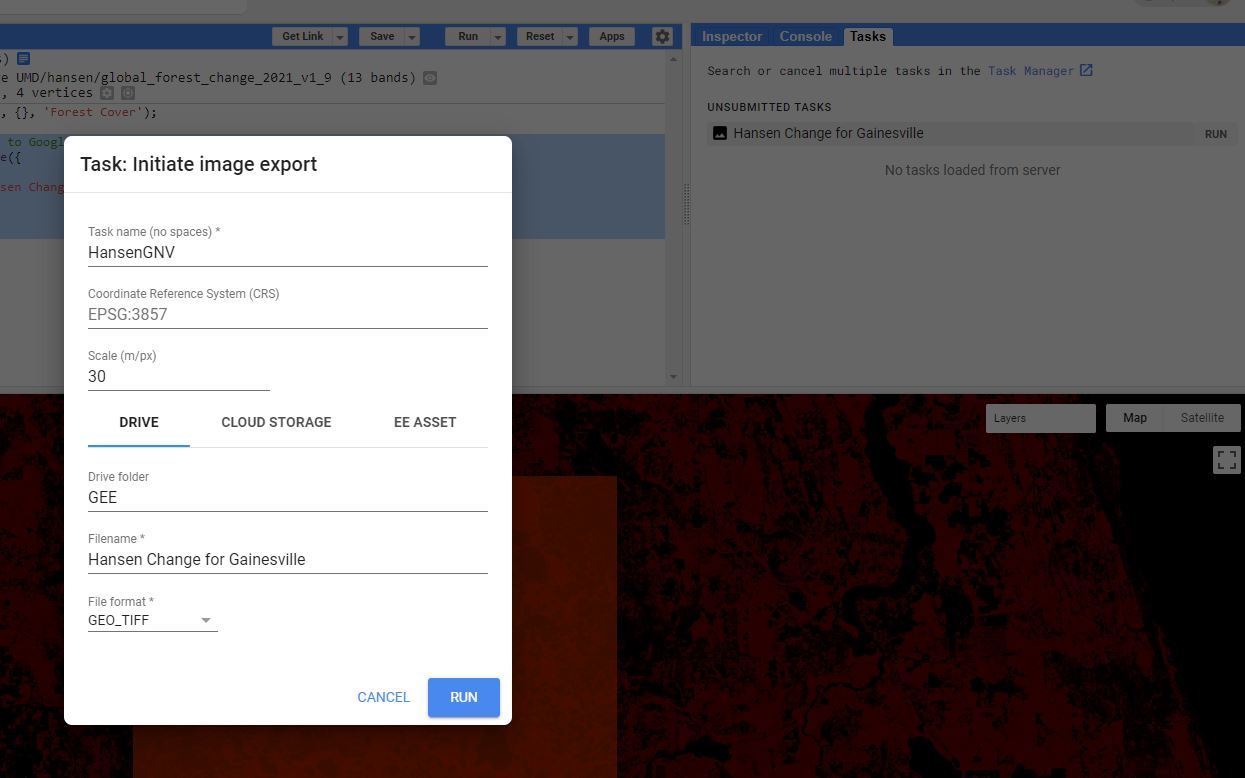This screenshot has width=1245, height=778.
Task: Open the Code Editor settings gear
Action: (x=661, y=36)
